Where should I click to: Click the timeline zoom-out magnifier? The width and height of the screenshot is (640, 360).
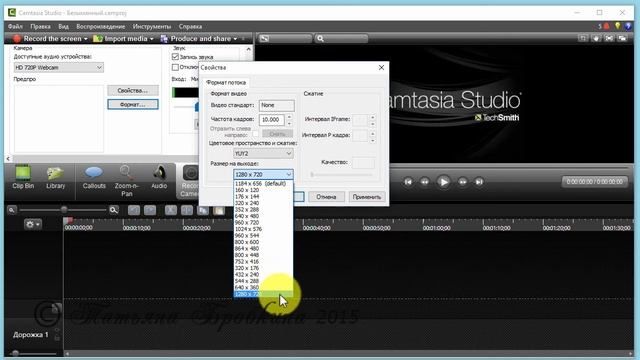coord(12,210)
